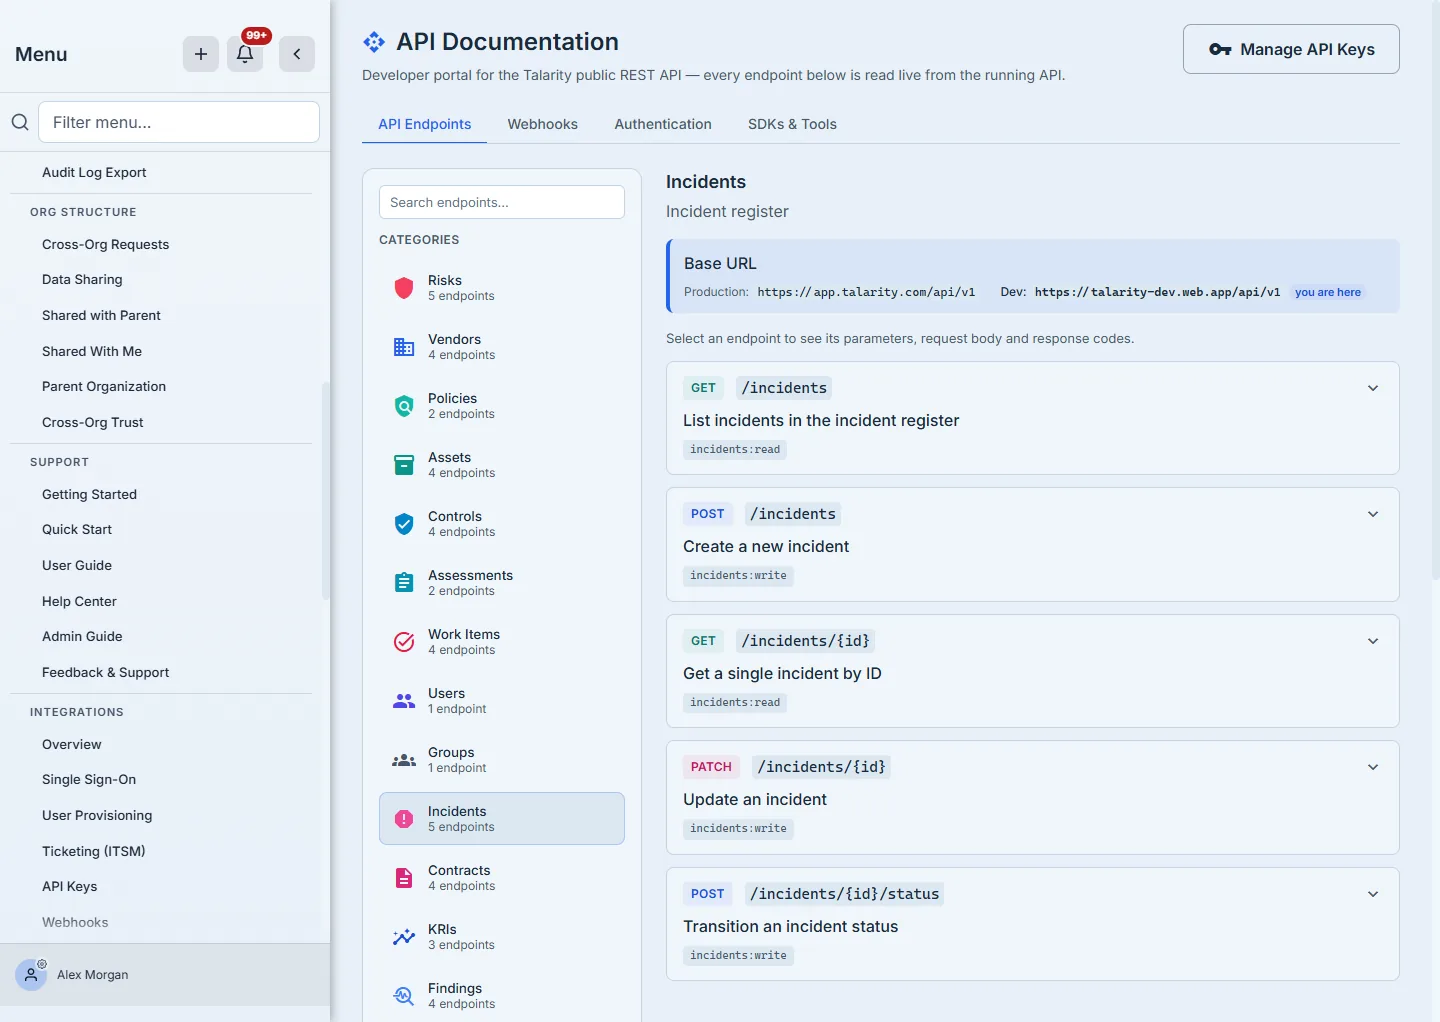
Task: Click the Dev base URL text
Action: pyautogui.click(x=1157, y=292)
